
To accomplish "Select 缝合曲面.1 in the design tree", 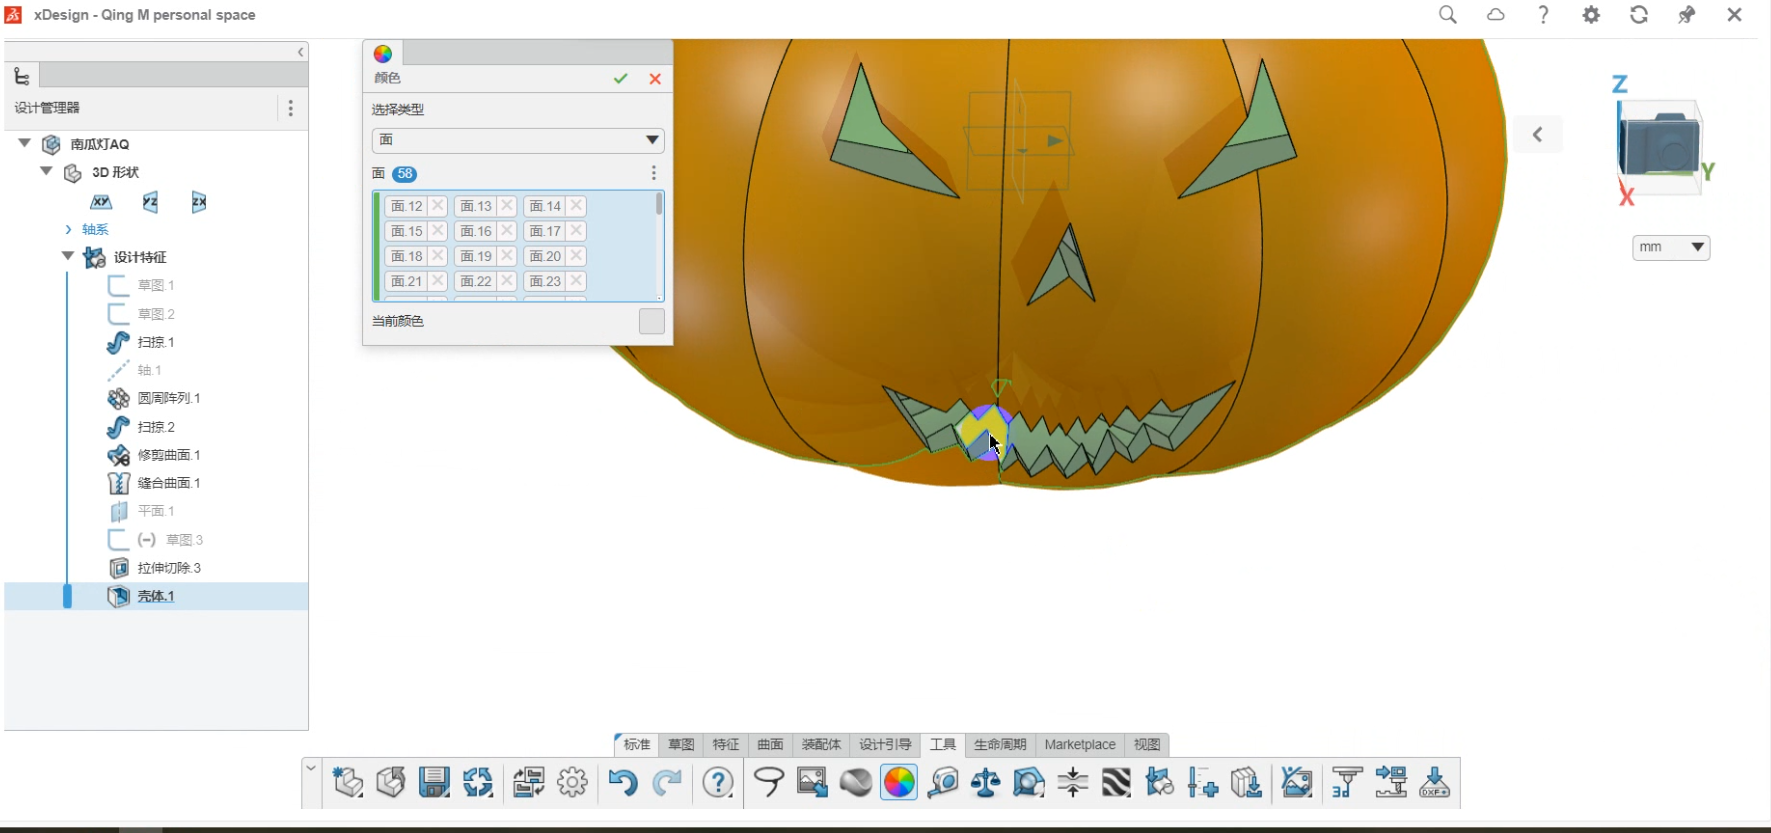I will click(x=169, y=483).
